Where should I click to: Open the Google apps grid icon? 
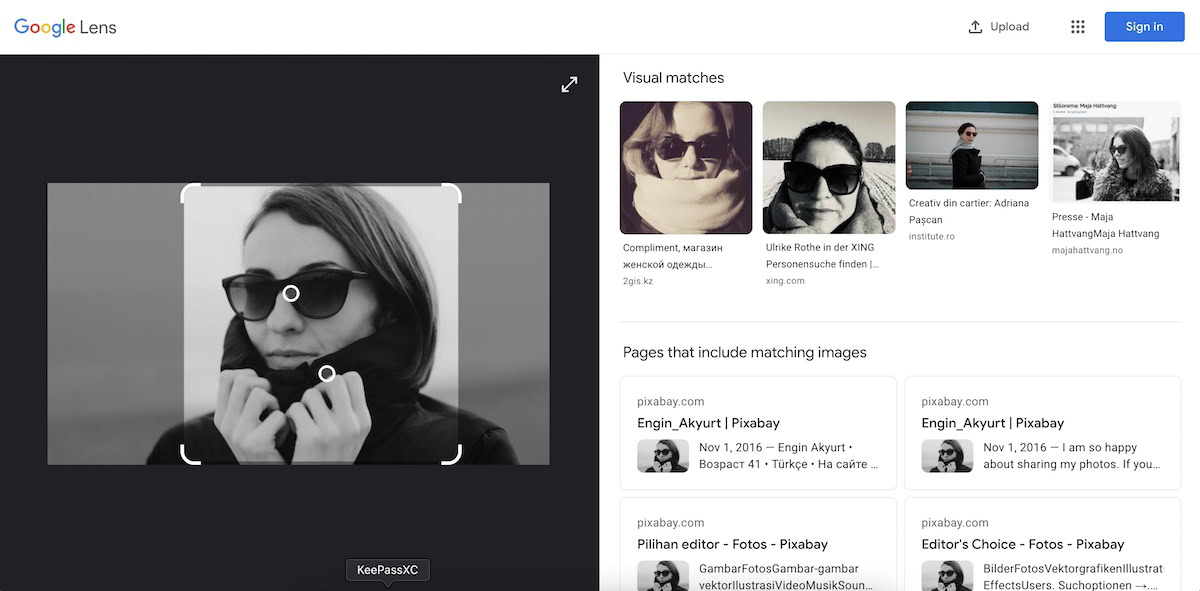(1077, 27)
